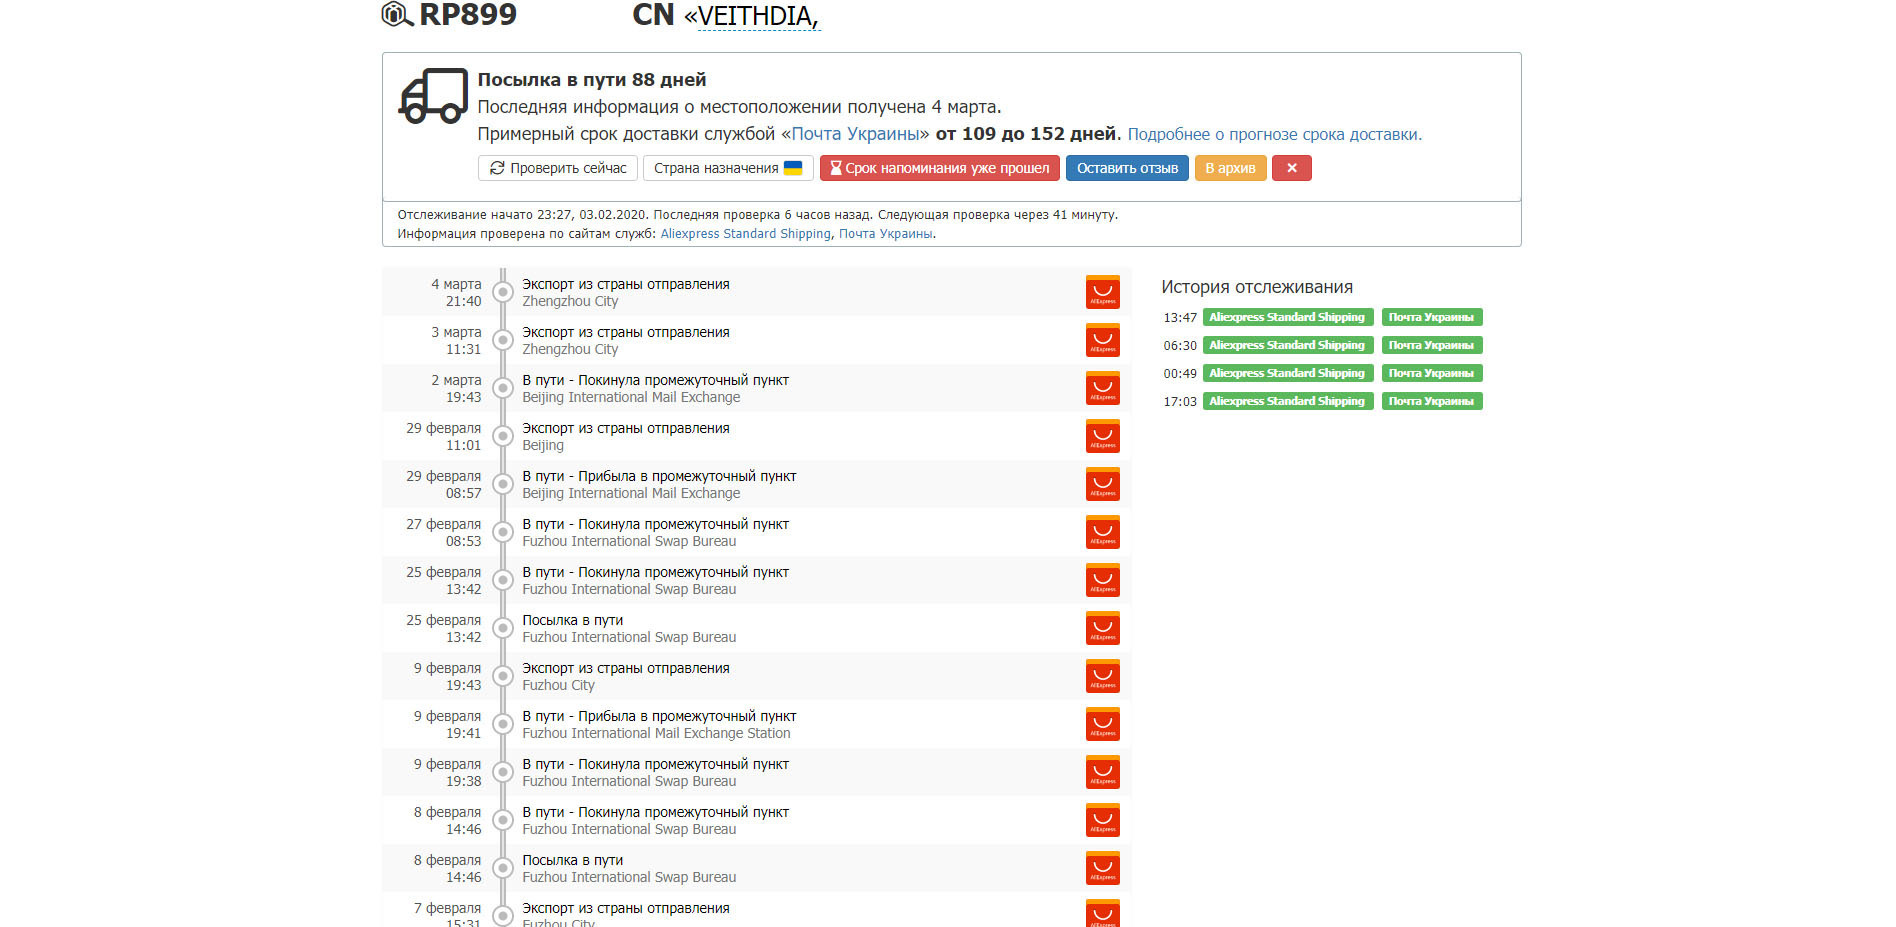Image resolution: width=1896 pixels, height=927 pixels.
Task: Click 'Zhengzhou City' under 4 марта event
Action: pyautogui.click(x=570, y=301)
